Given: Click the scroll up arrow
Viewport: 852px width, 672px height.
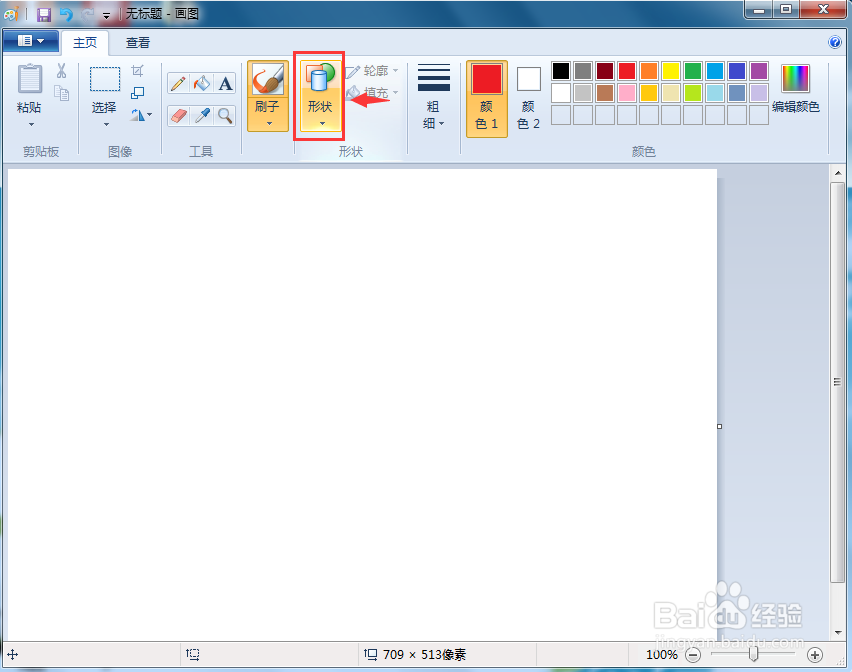Looking at the screenshot, I should click(x=837, y=174).
